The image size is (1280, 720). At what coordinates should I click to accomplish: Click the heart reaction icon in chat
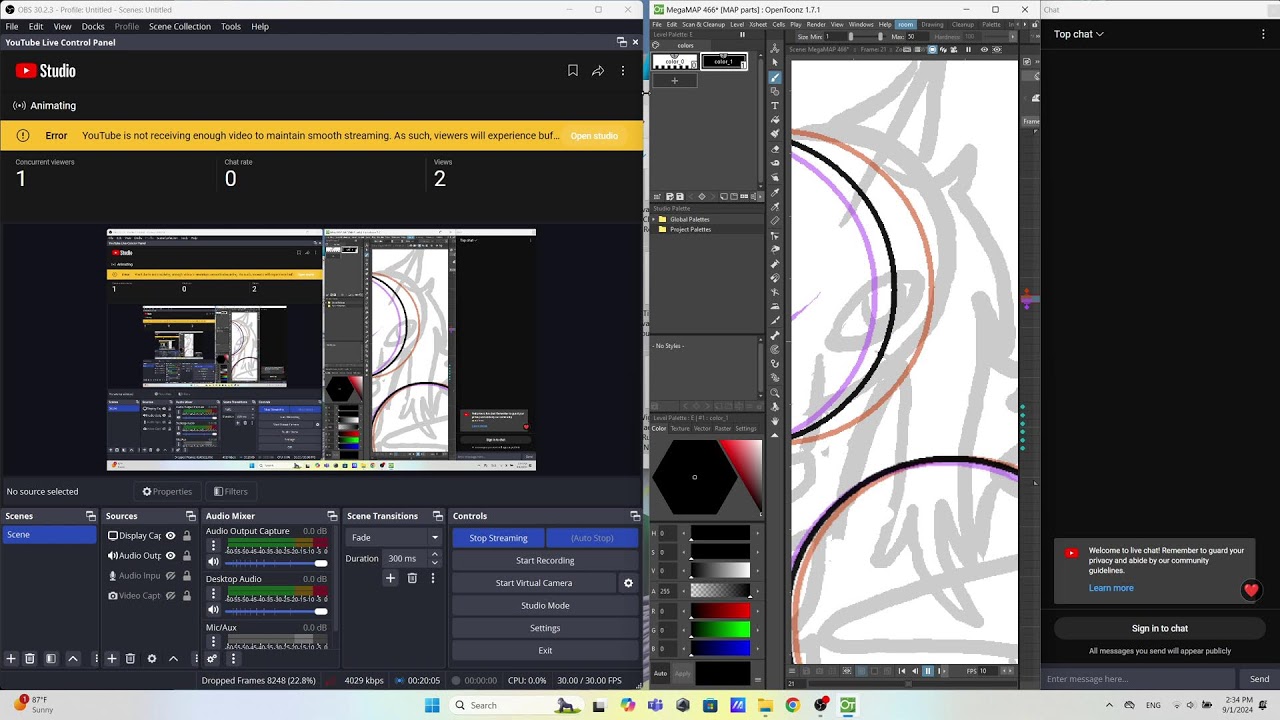click(1251, 591)
